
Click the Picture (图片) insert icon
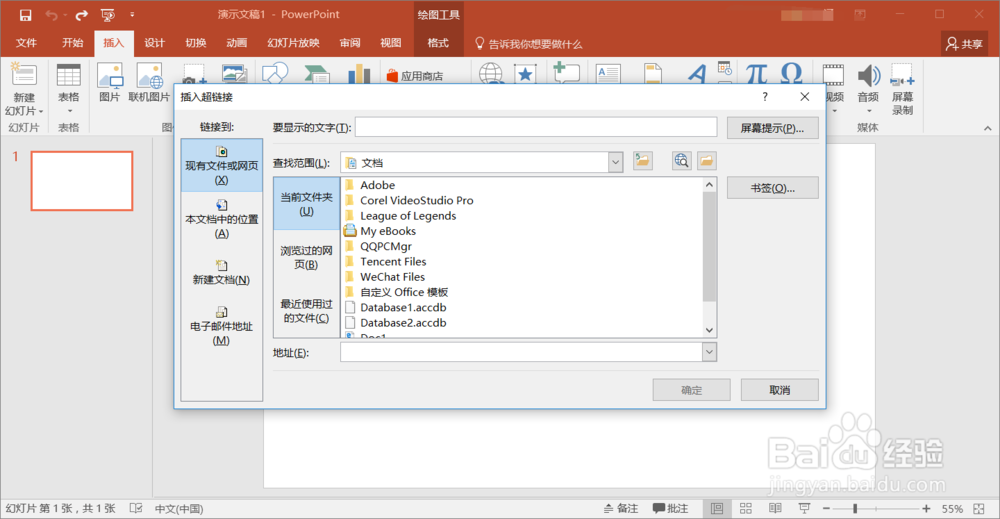pyautogui.click(x=110, y=76)
